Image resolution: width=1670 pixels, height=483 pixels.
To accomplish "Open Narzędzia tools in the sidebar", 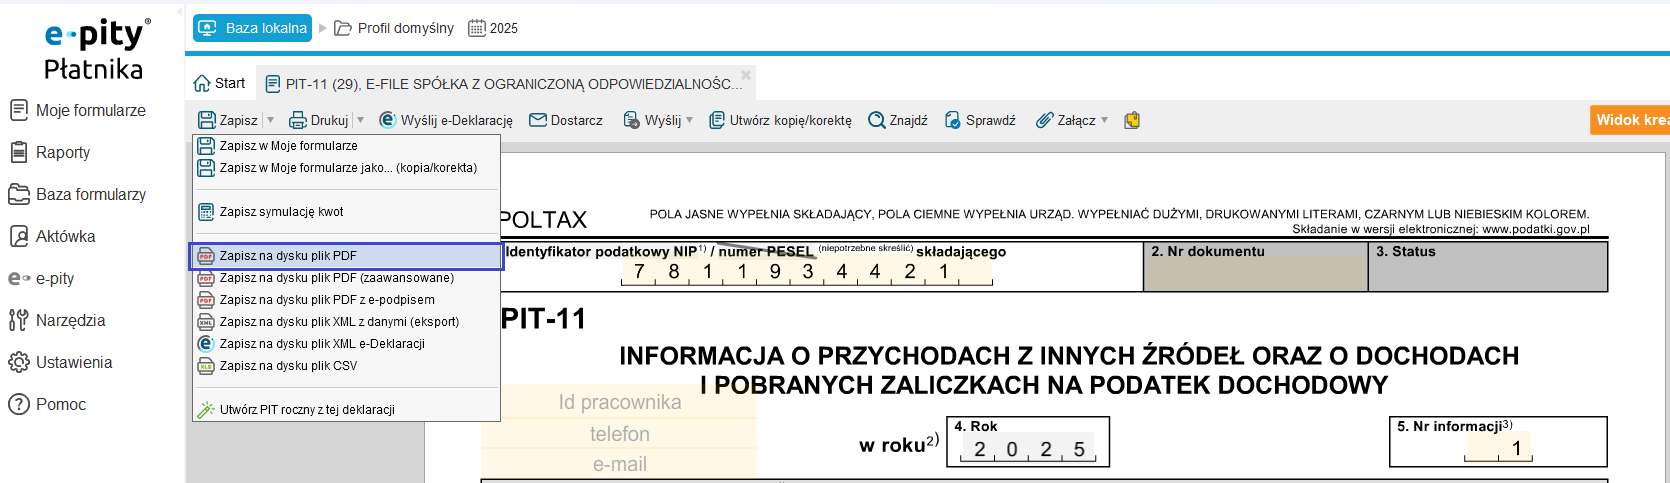I will [70, 320].
